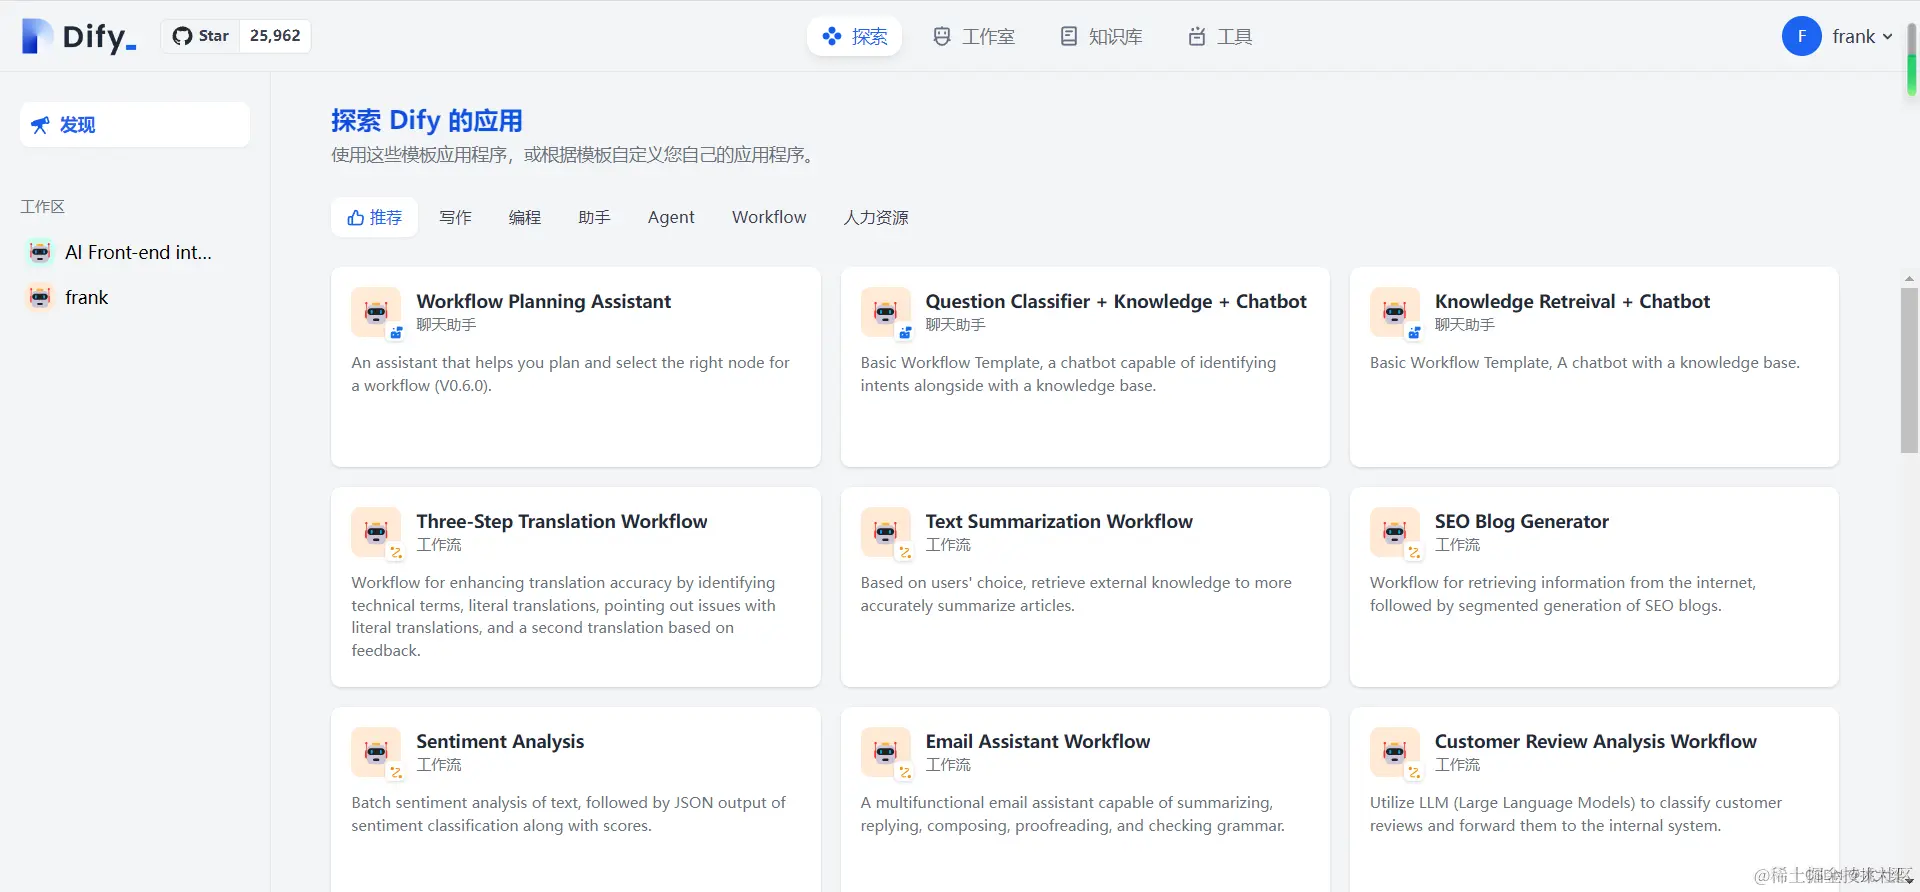Image resolution: width=1920 pixels, height=892 pixels.
Task: Click the 探索 Dify 的应用 heading
Action: (427, 121)
